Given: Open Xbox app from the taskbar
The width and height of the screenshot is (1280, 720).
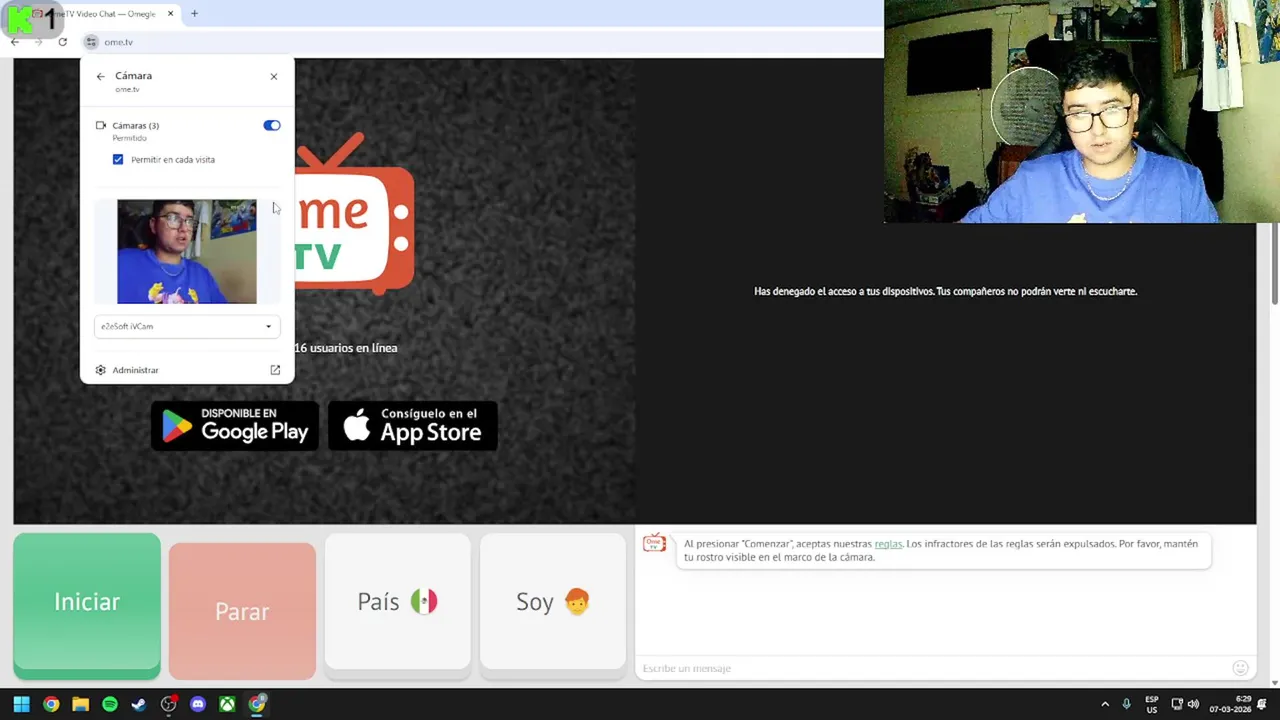Looking at the screenshot, I should pos(228,704).
